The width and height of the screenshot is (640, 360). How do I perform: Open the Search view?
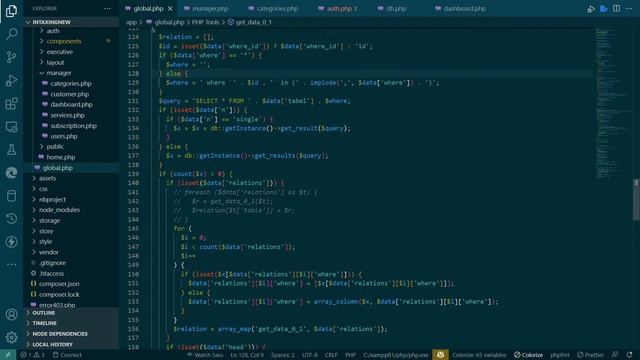tap(11, 33)
